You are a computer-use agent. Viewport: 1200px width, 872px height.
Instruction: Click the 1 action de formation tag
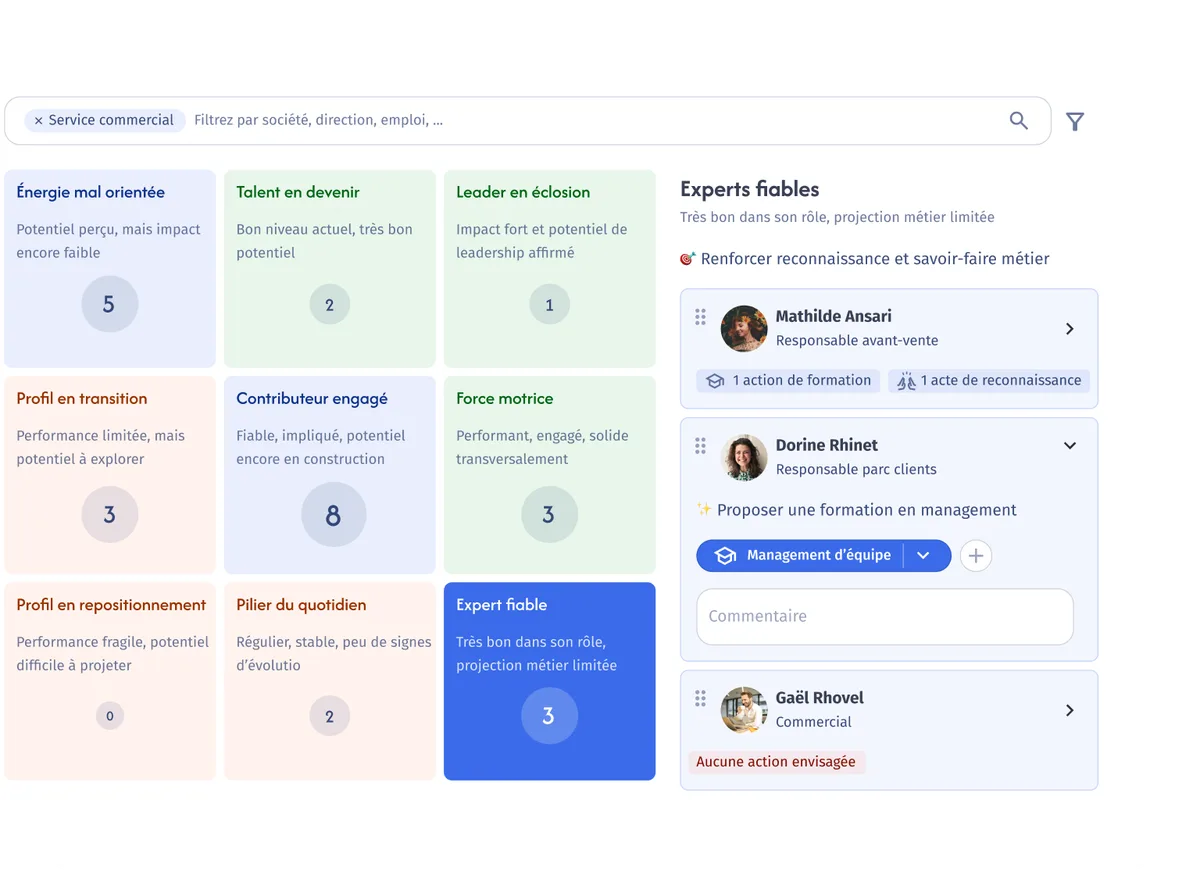pyautogui.click(x=788, y=381)
